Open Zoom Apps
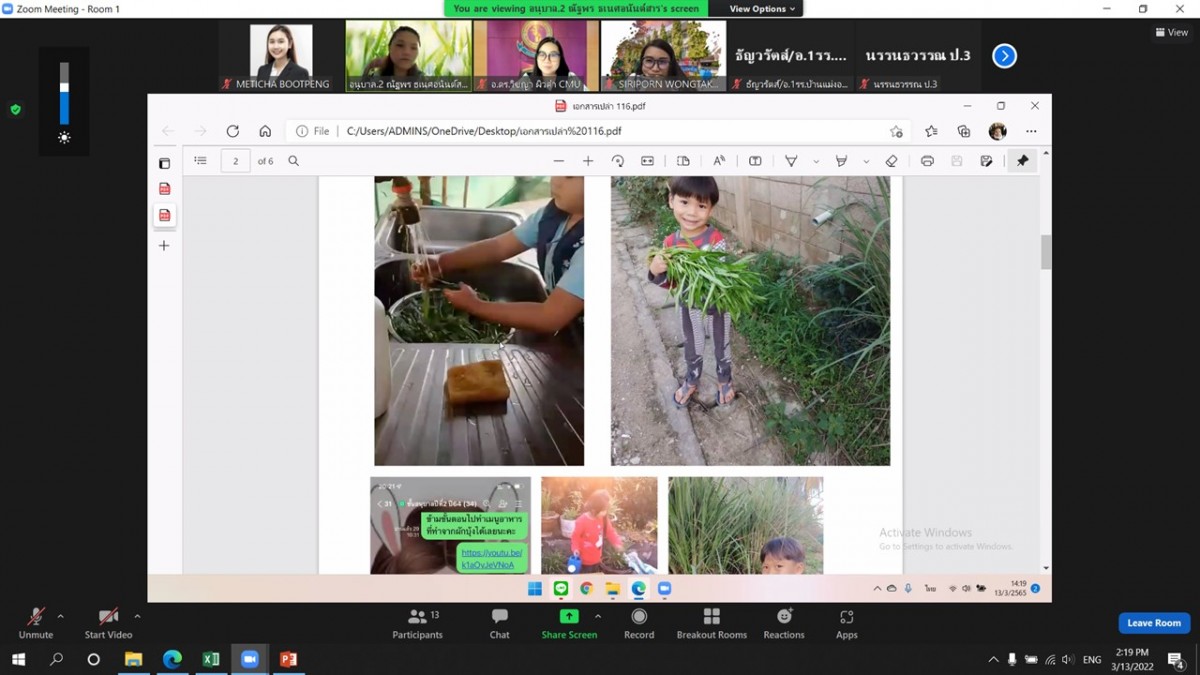This screenshot has width=1200, height=675. 847,623
